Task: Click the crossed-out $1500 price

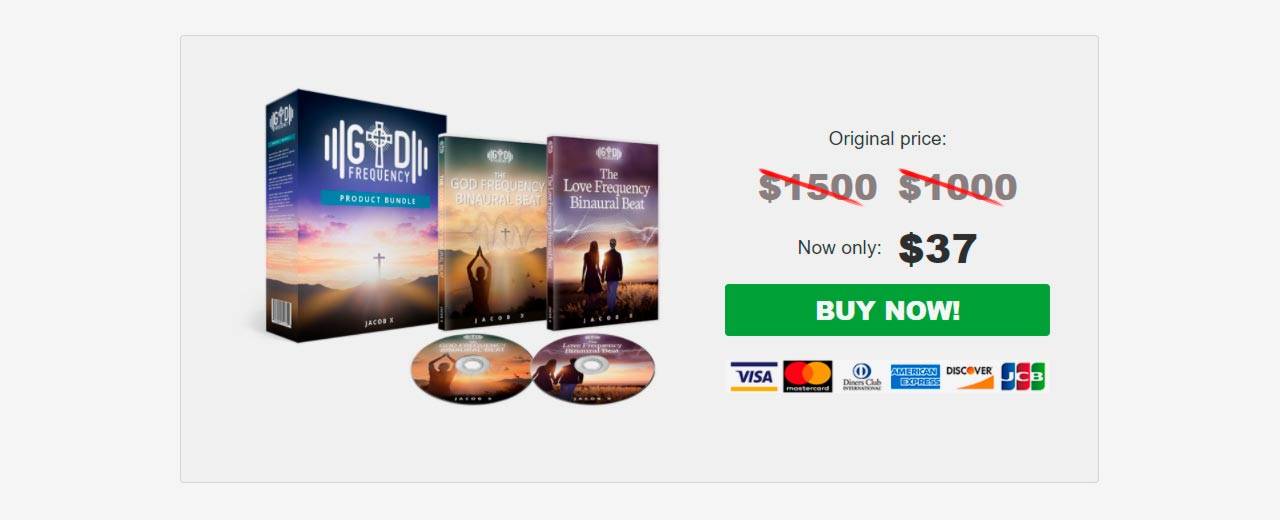Action: pyautogui.click(x=818, y=187)
